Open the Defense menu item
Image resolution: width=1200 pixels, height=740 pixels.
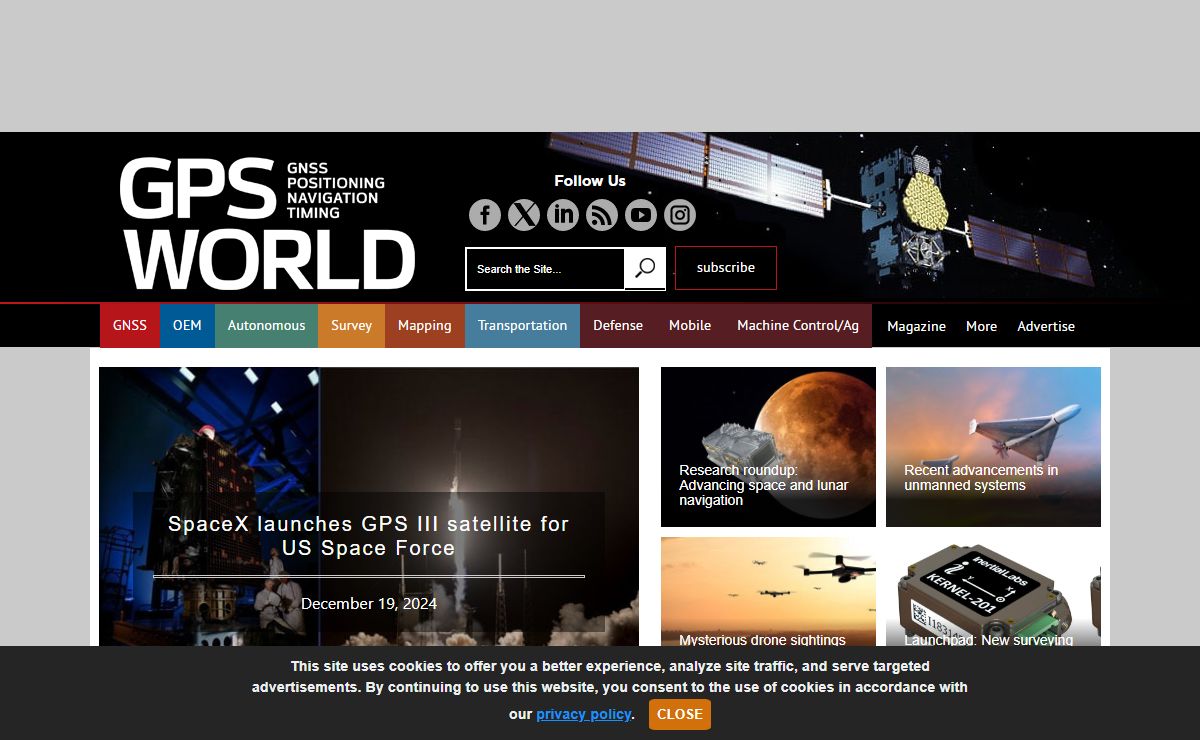(x=618, y=326)
